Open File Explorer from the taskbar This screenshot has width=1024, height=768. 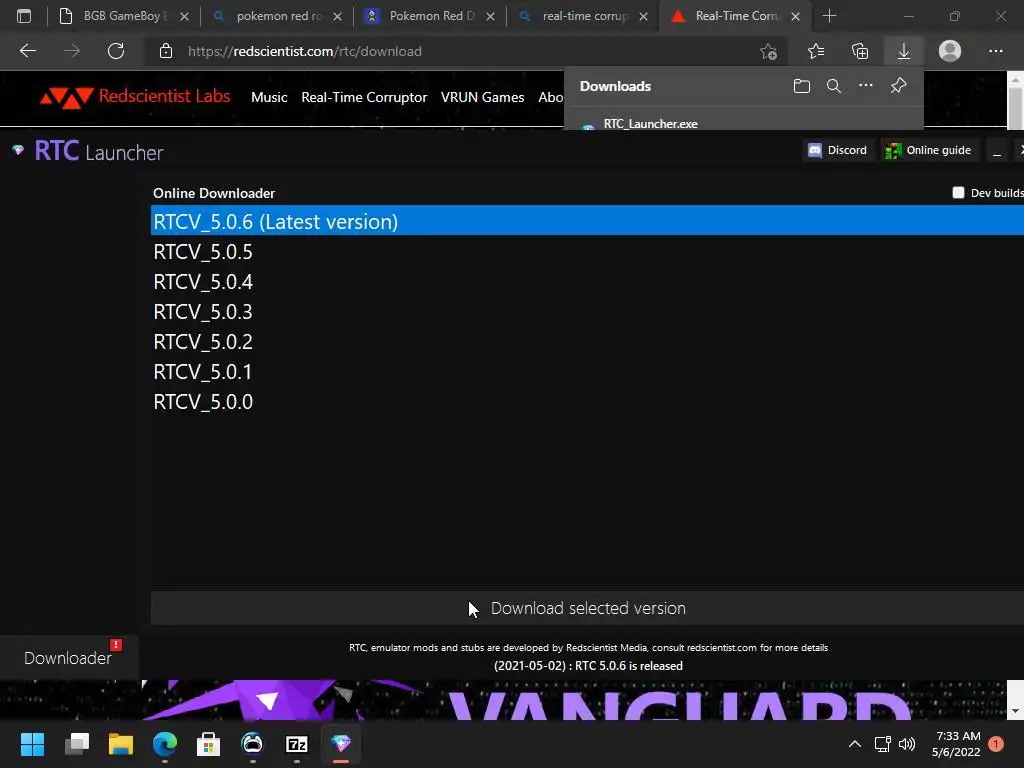coord(121,744)
